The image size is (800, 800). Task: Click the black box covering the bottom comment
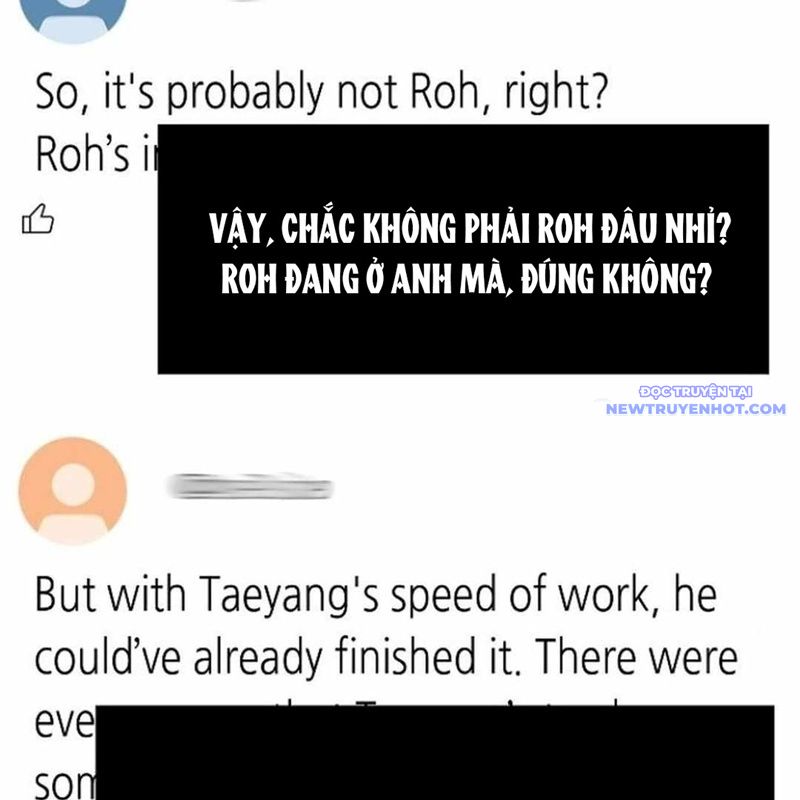pyautogui.click(x=435, y=753)
